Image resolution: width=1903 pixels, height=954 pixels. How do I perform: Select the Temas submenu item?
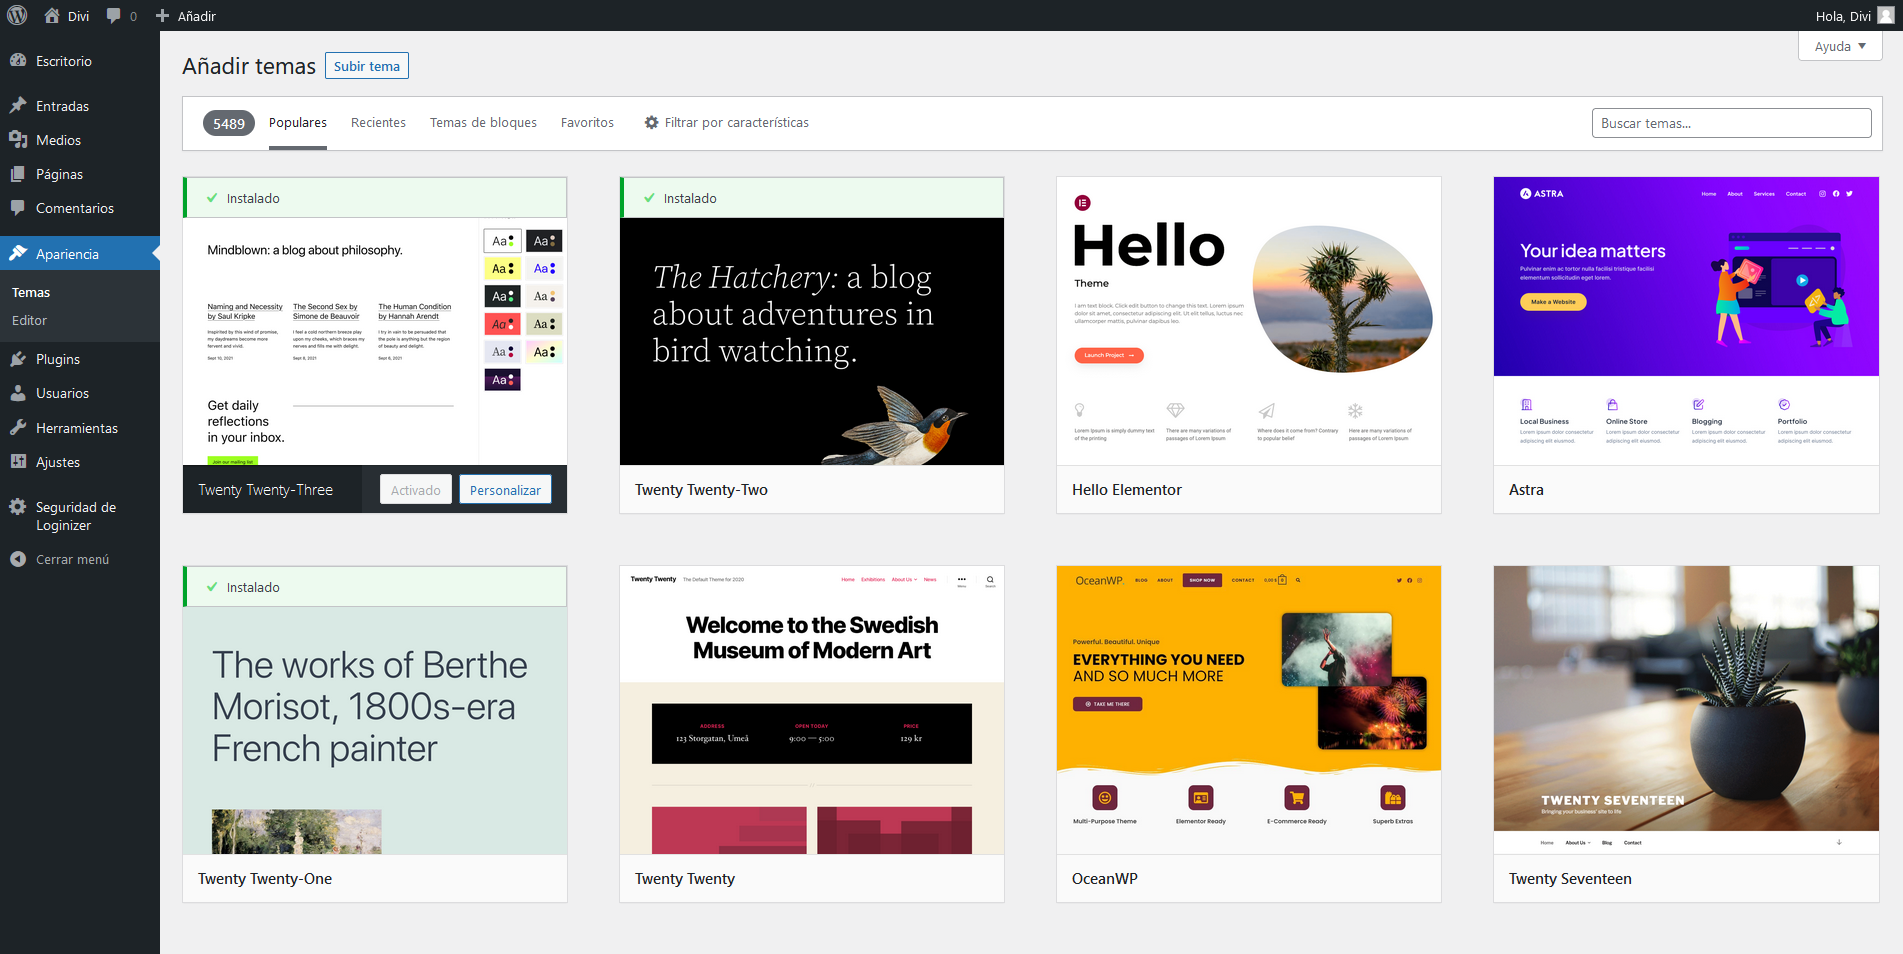(x=31, y=292)
